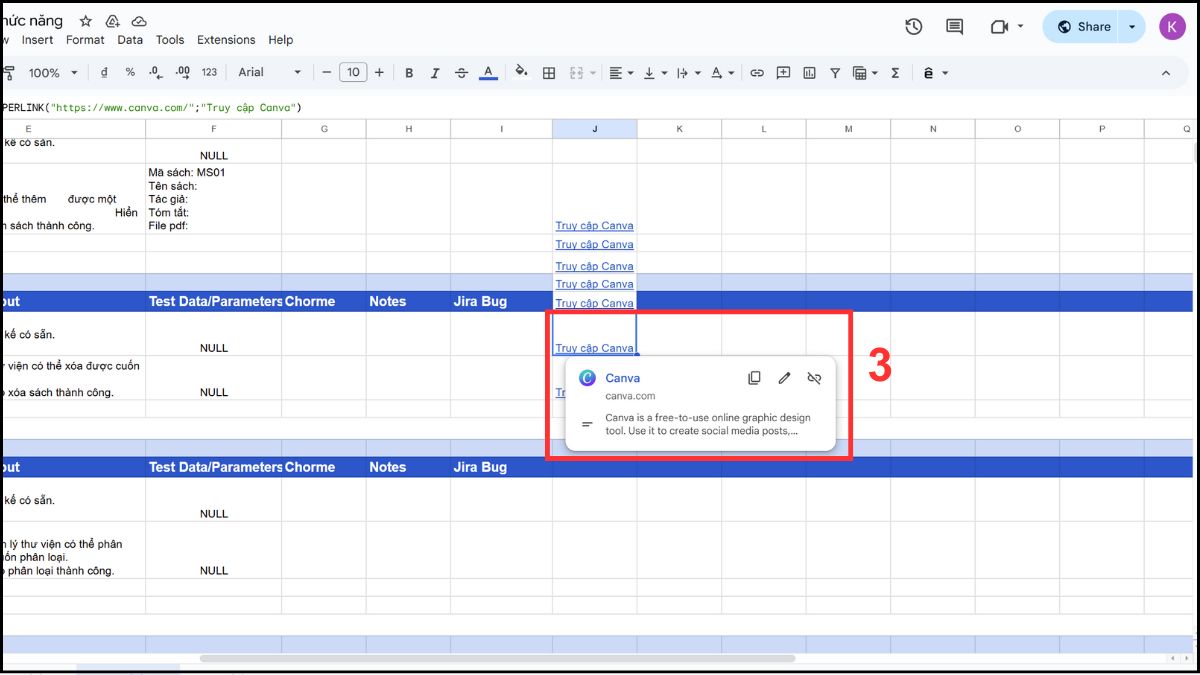The height and width of the screenshot is (675, 1200).
Task: Open the horizontal align dropdown
Action: pyautogui.click(x=631, y=72)
